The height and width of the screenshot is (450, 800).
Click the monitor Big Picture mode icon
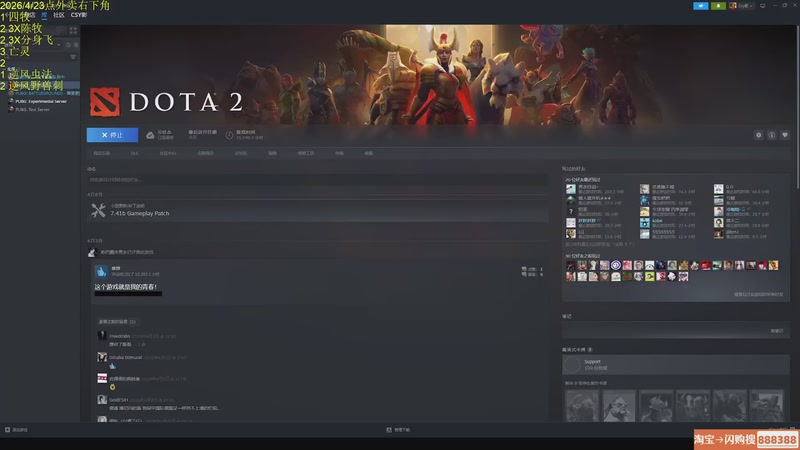point(763,6)
